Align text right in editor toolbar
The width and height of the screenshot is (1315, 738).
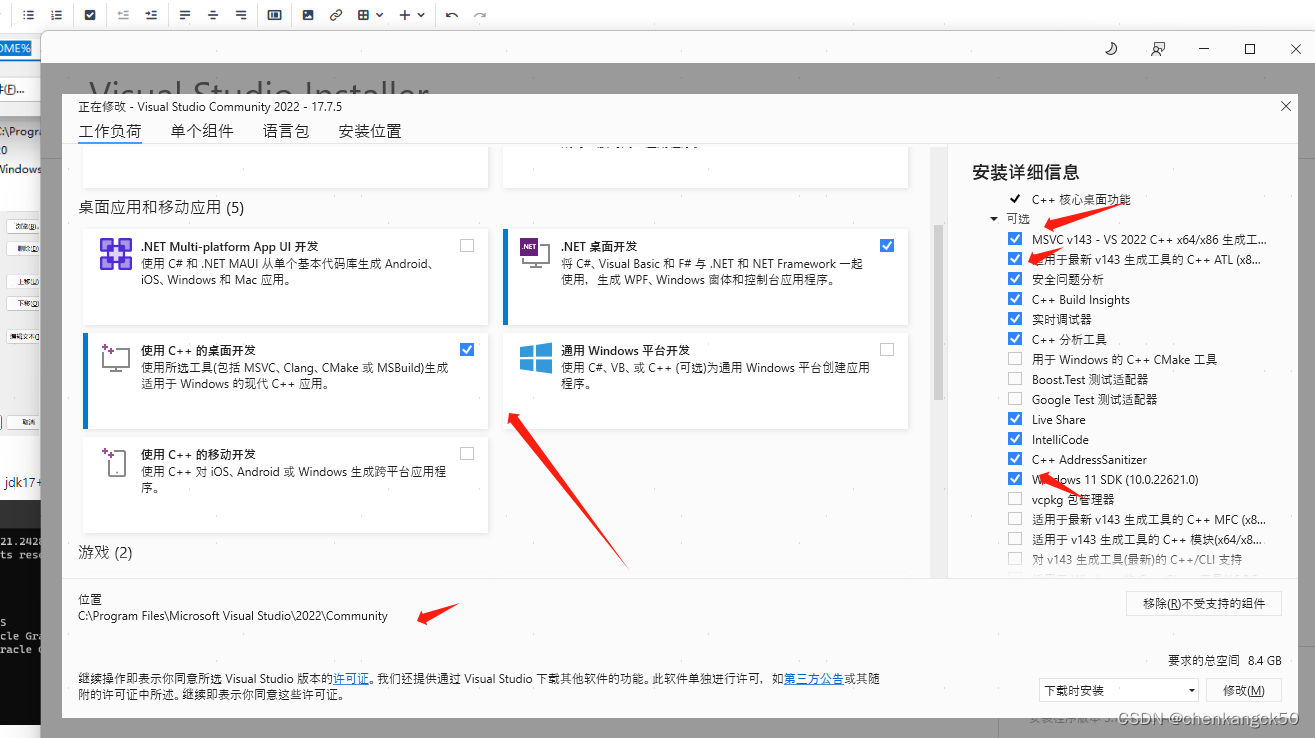coord(241,15)
